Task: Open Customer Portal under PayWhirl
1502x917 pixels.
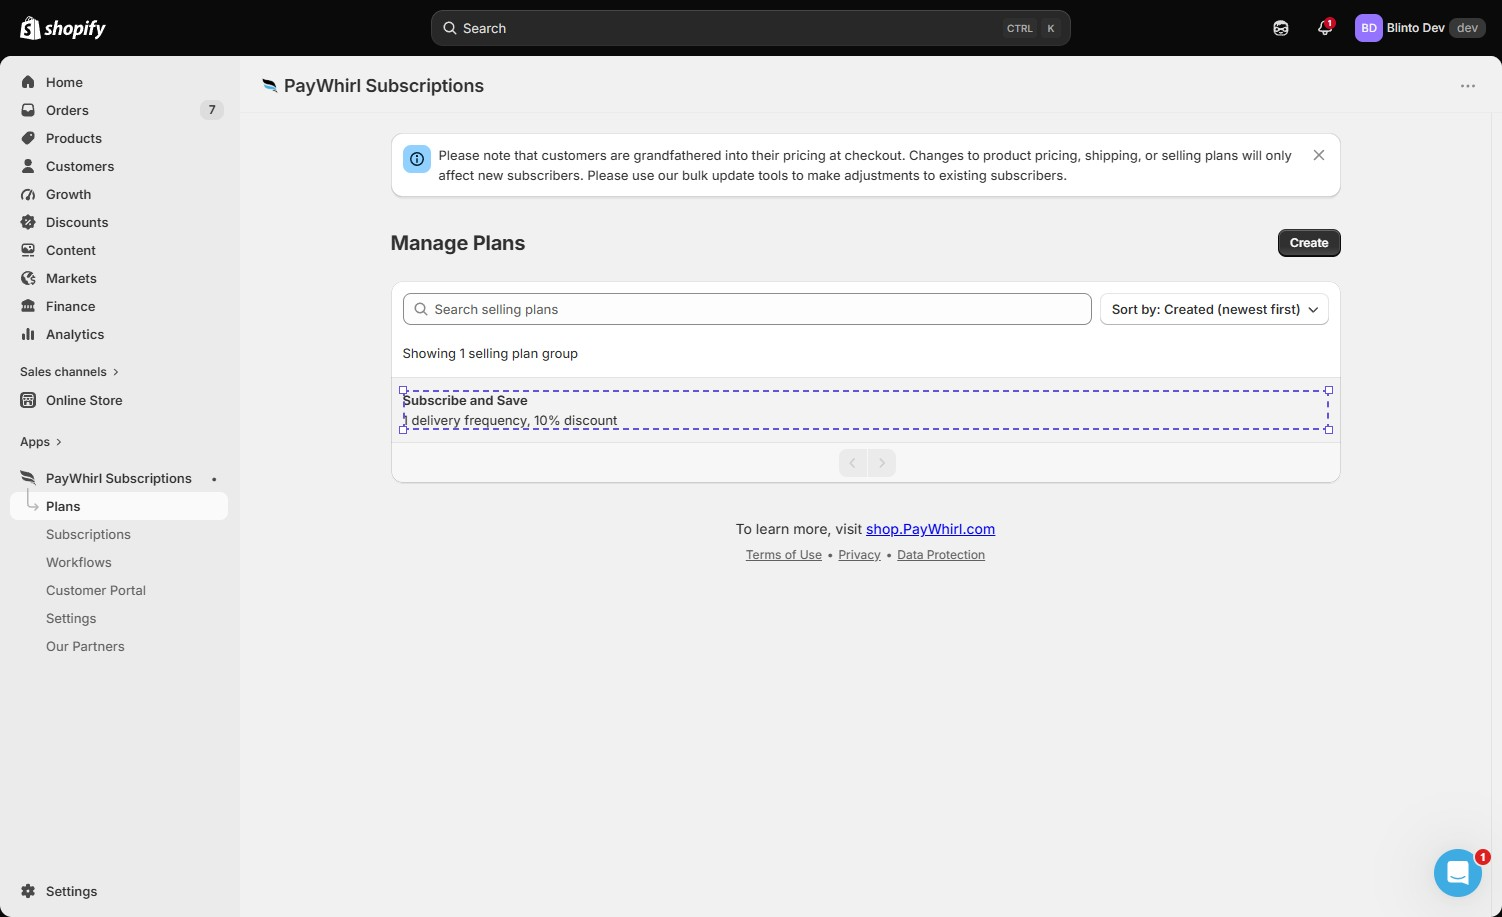Action: pyautogui.click(x=96, y=590)
